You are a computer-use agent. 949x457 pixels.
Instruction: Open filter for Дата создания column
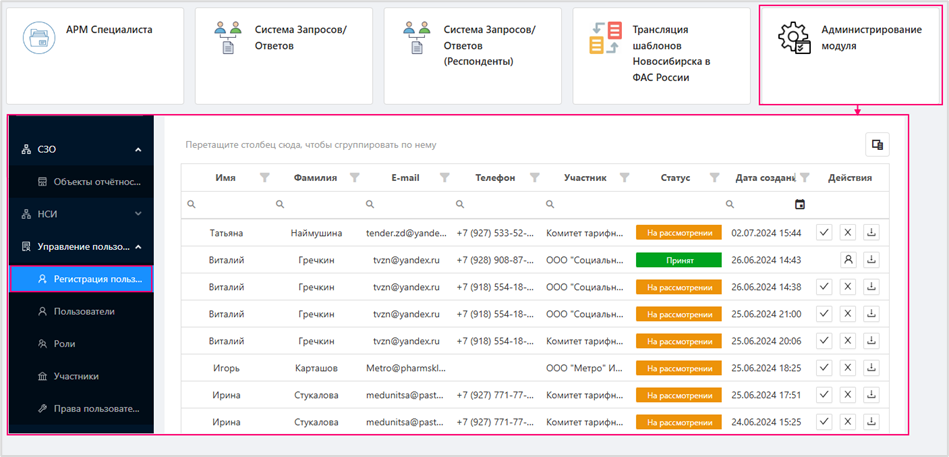click(x=805, y=177)
